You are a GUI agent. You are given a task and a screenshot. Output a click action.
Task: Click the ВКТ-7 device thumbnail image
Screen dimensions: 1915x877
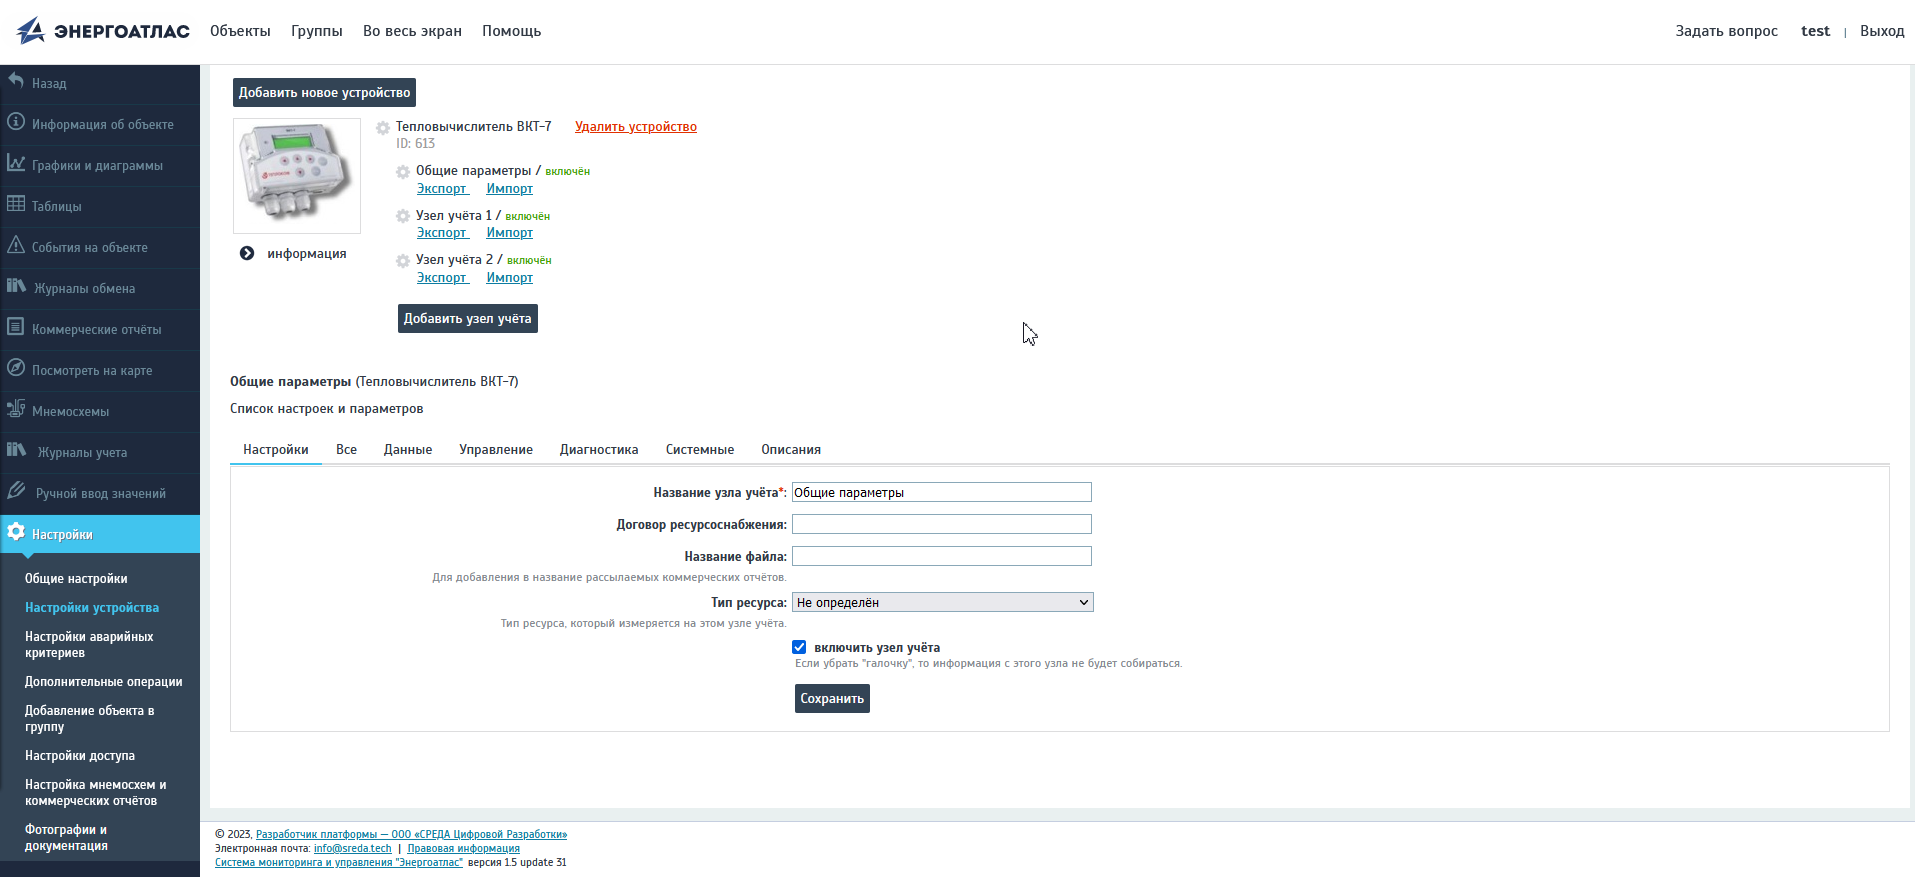[x=297, y=175]
